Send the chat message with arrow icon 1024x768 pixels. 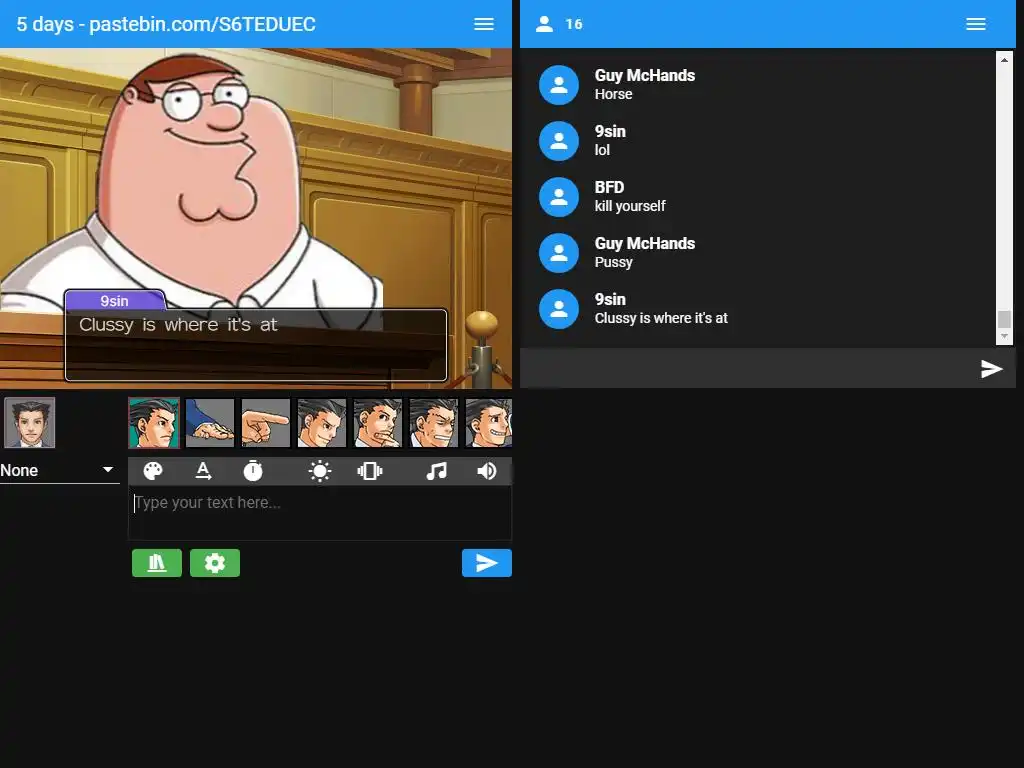(991, 369)
